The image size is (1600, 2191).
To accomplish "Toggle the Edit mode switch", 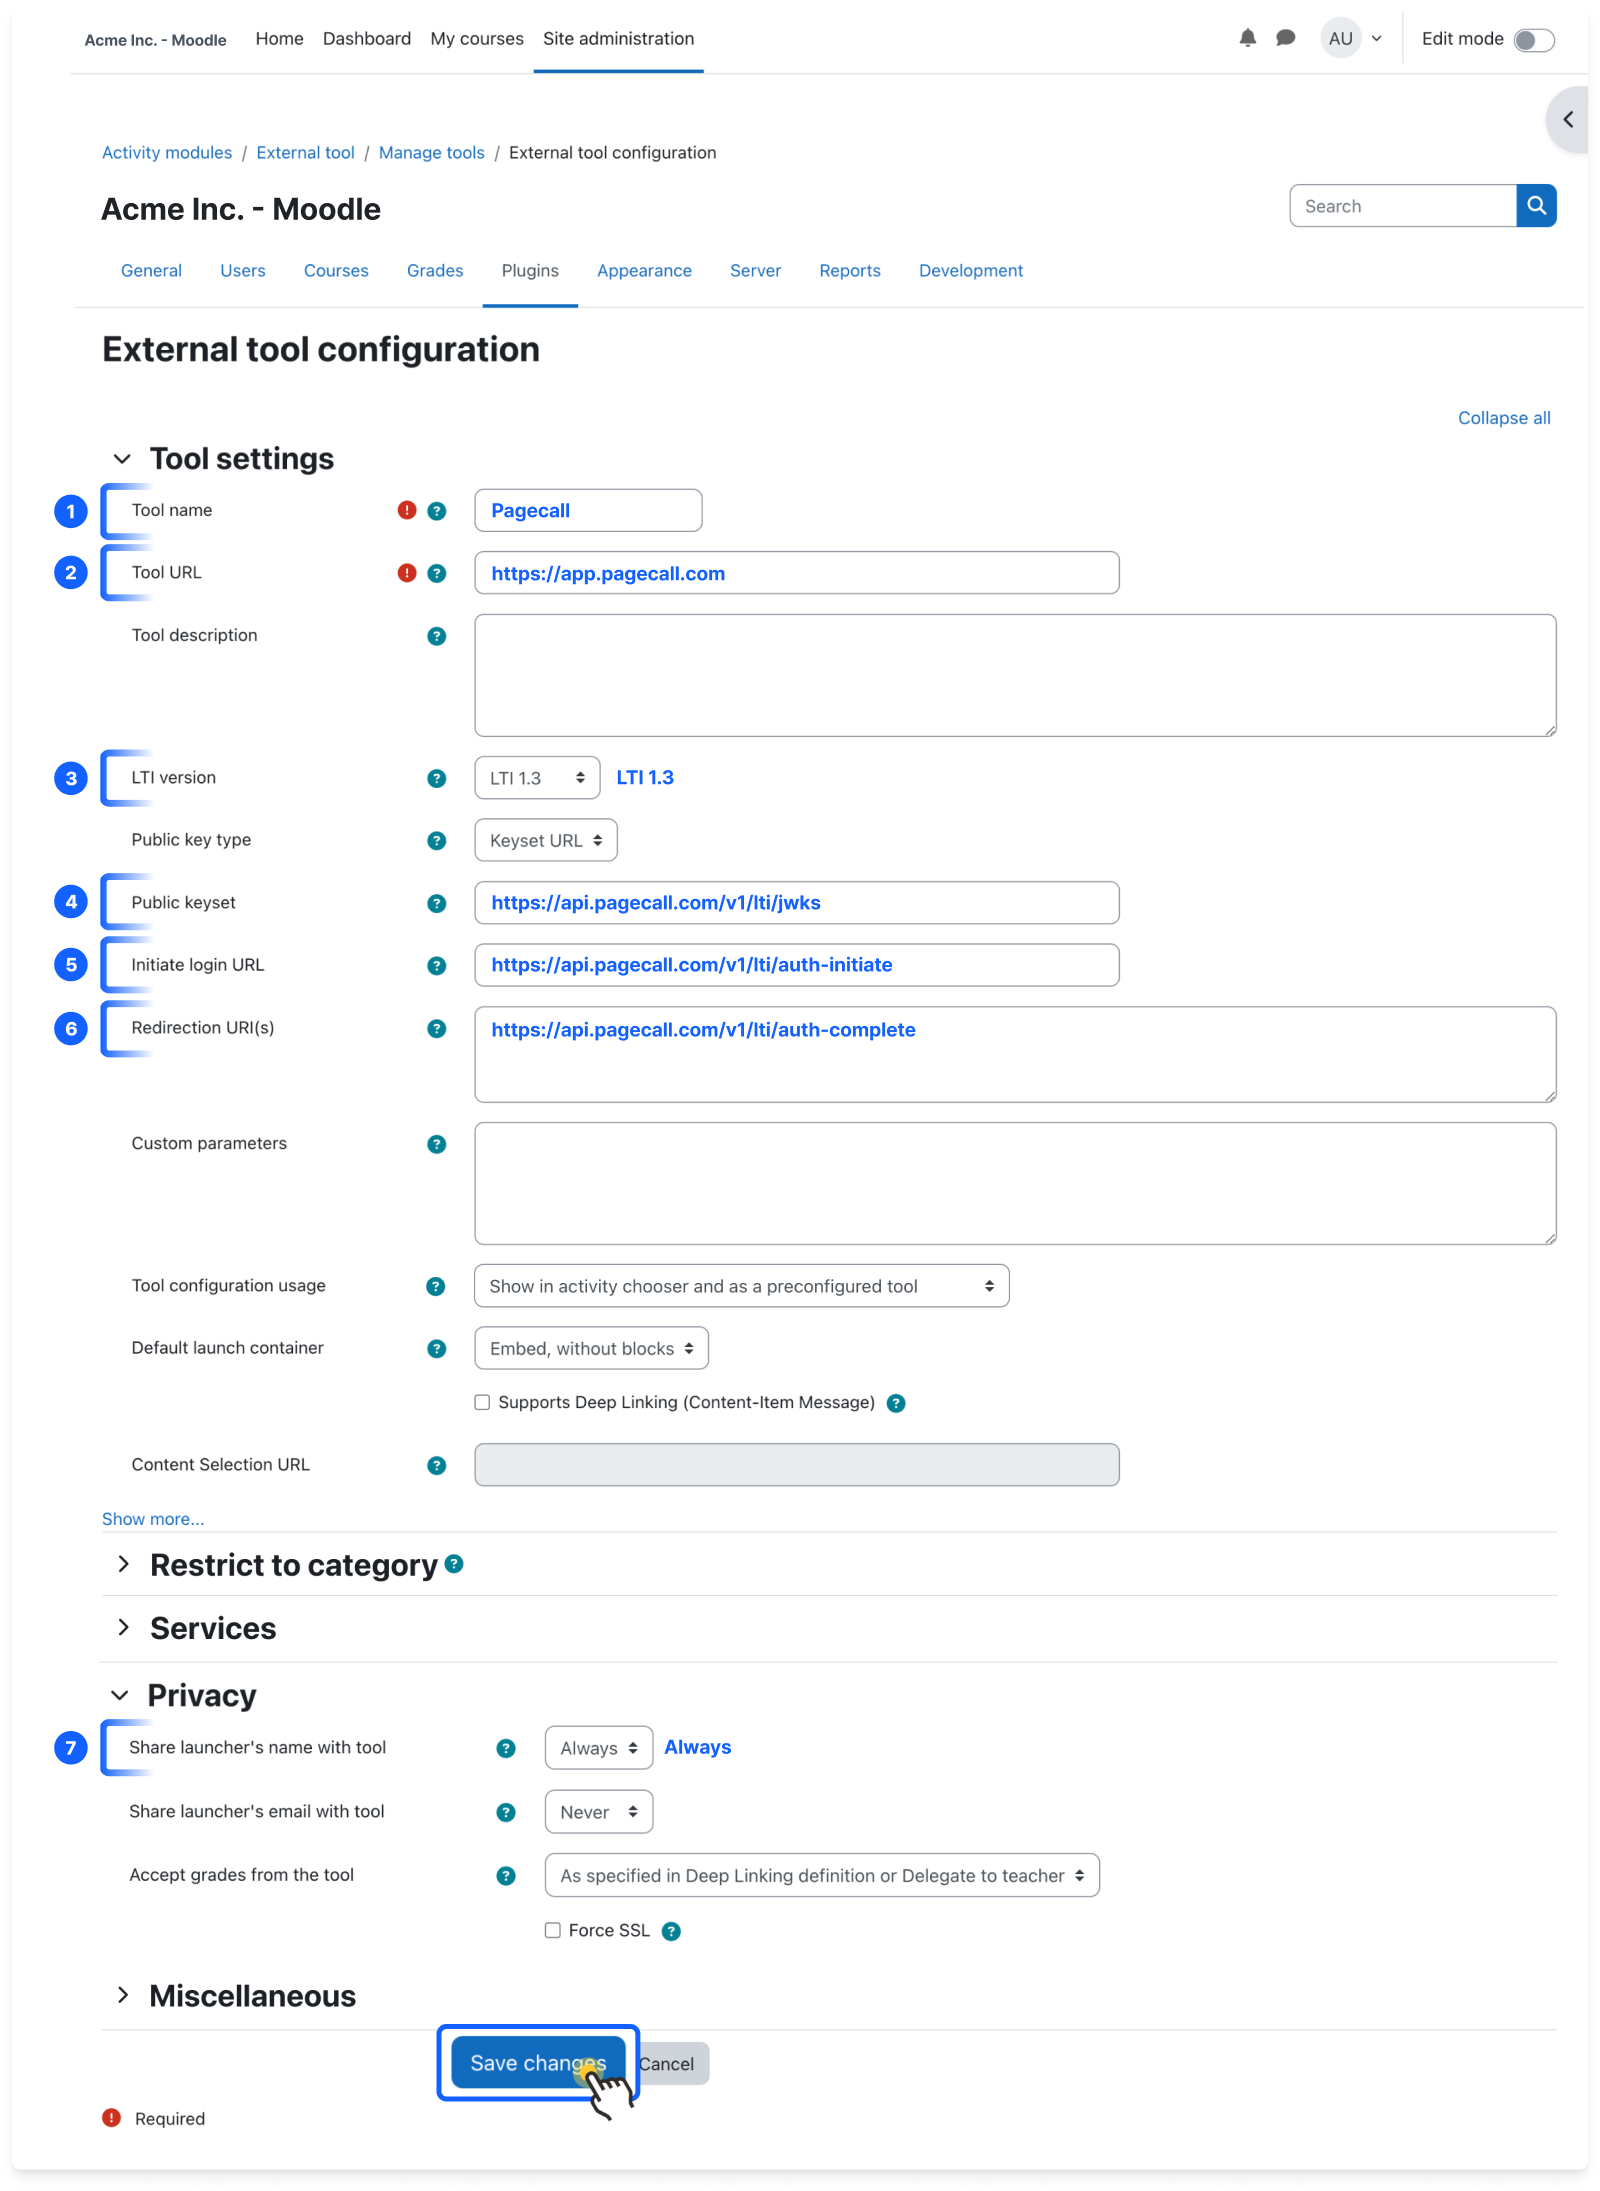I will 1533,40.
